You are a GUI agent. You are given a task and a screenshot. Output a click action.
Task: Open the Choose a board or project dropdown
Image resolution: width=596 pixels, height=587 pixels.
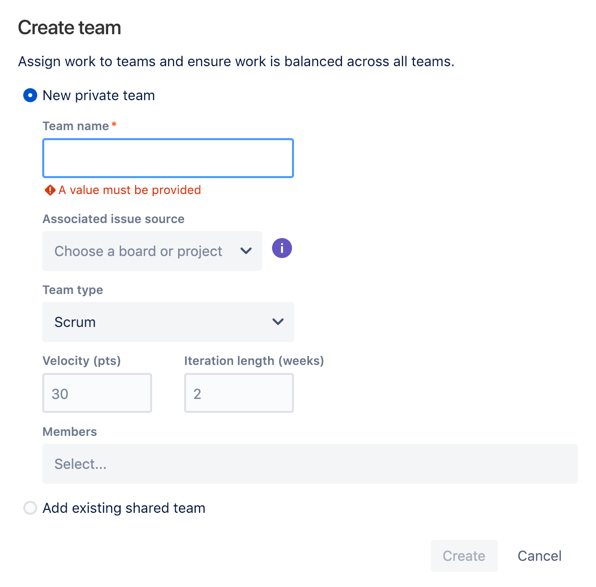152,251
